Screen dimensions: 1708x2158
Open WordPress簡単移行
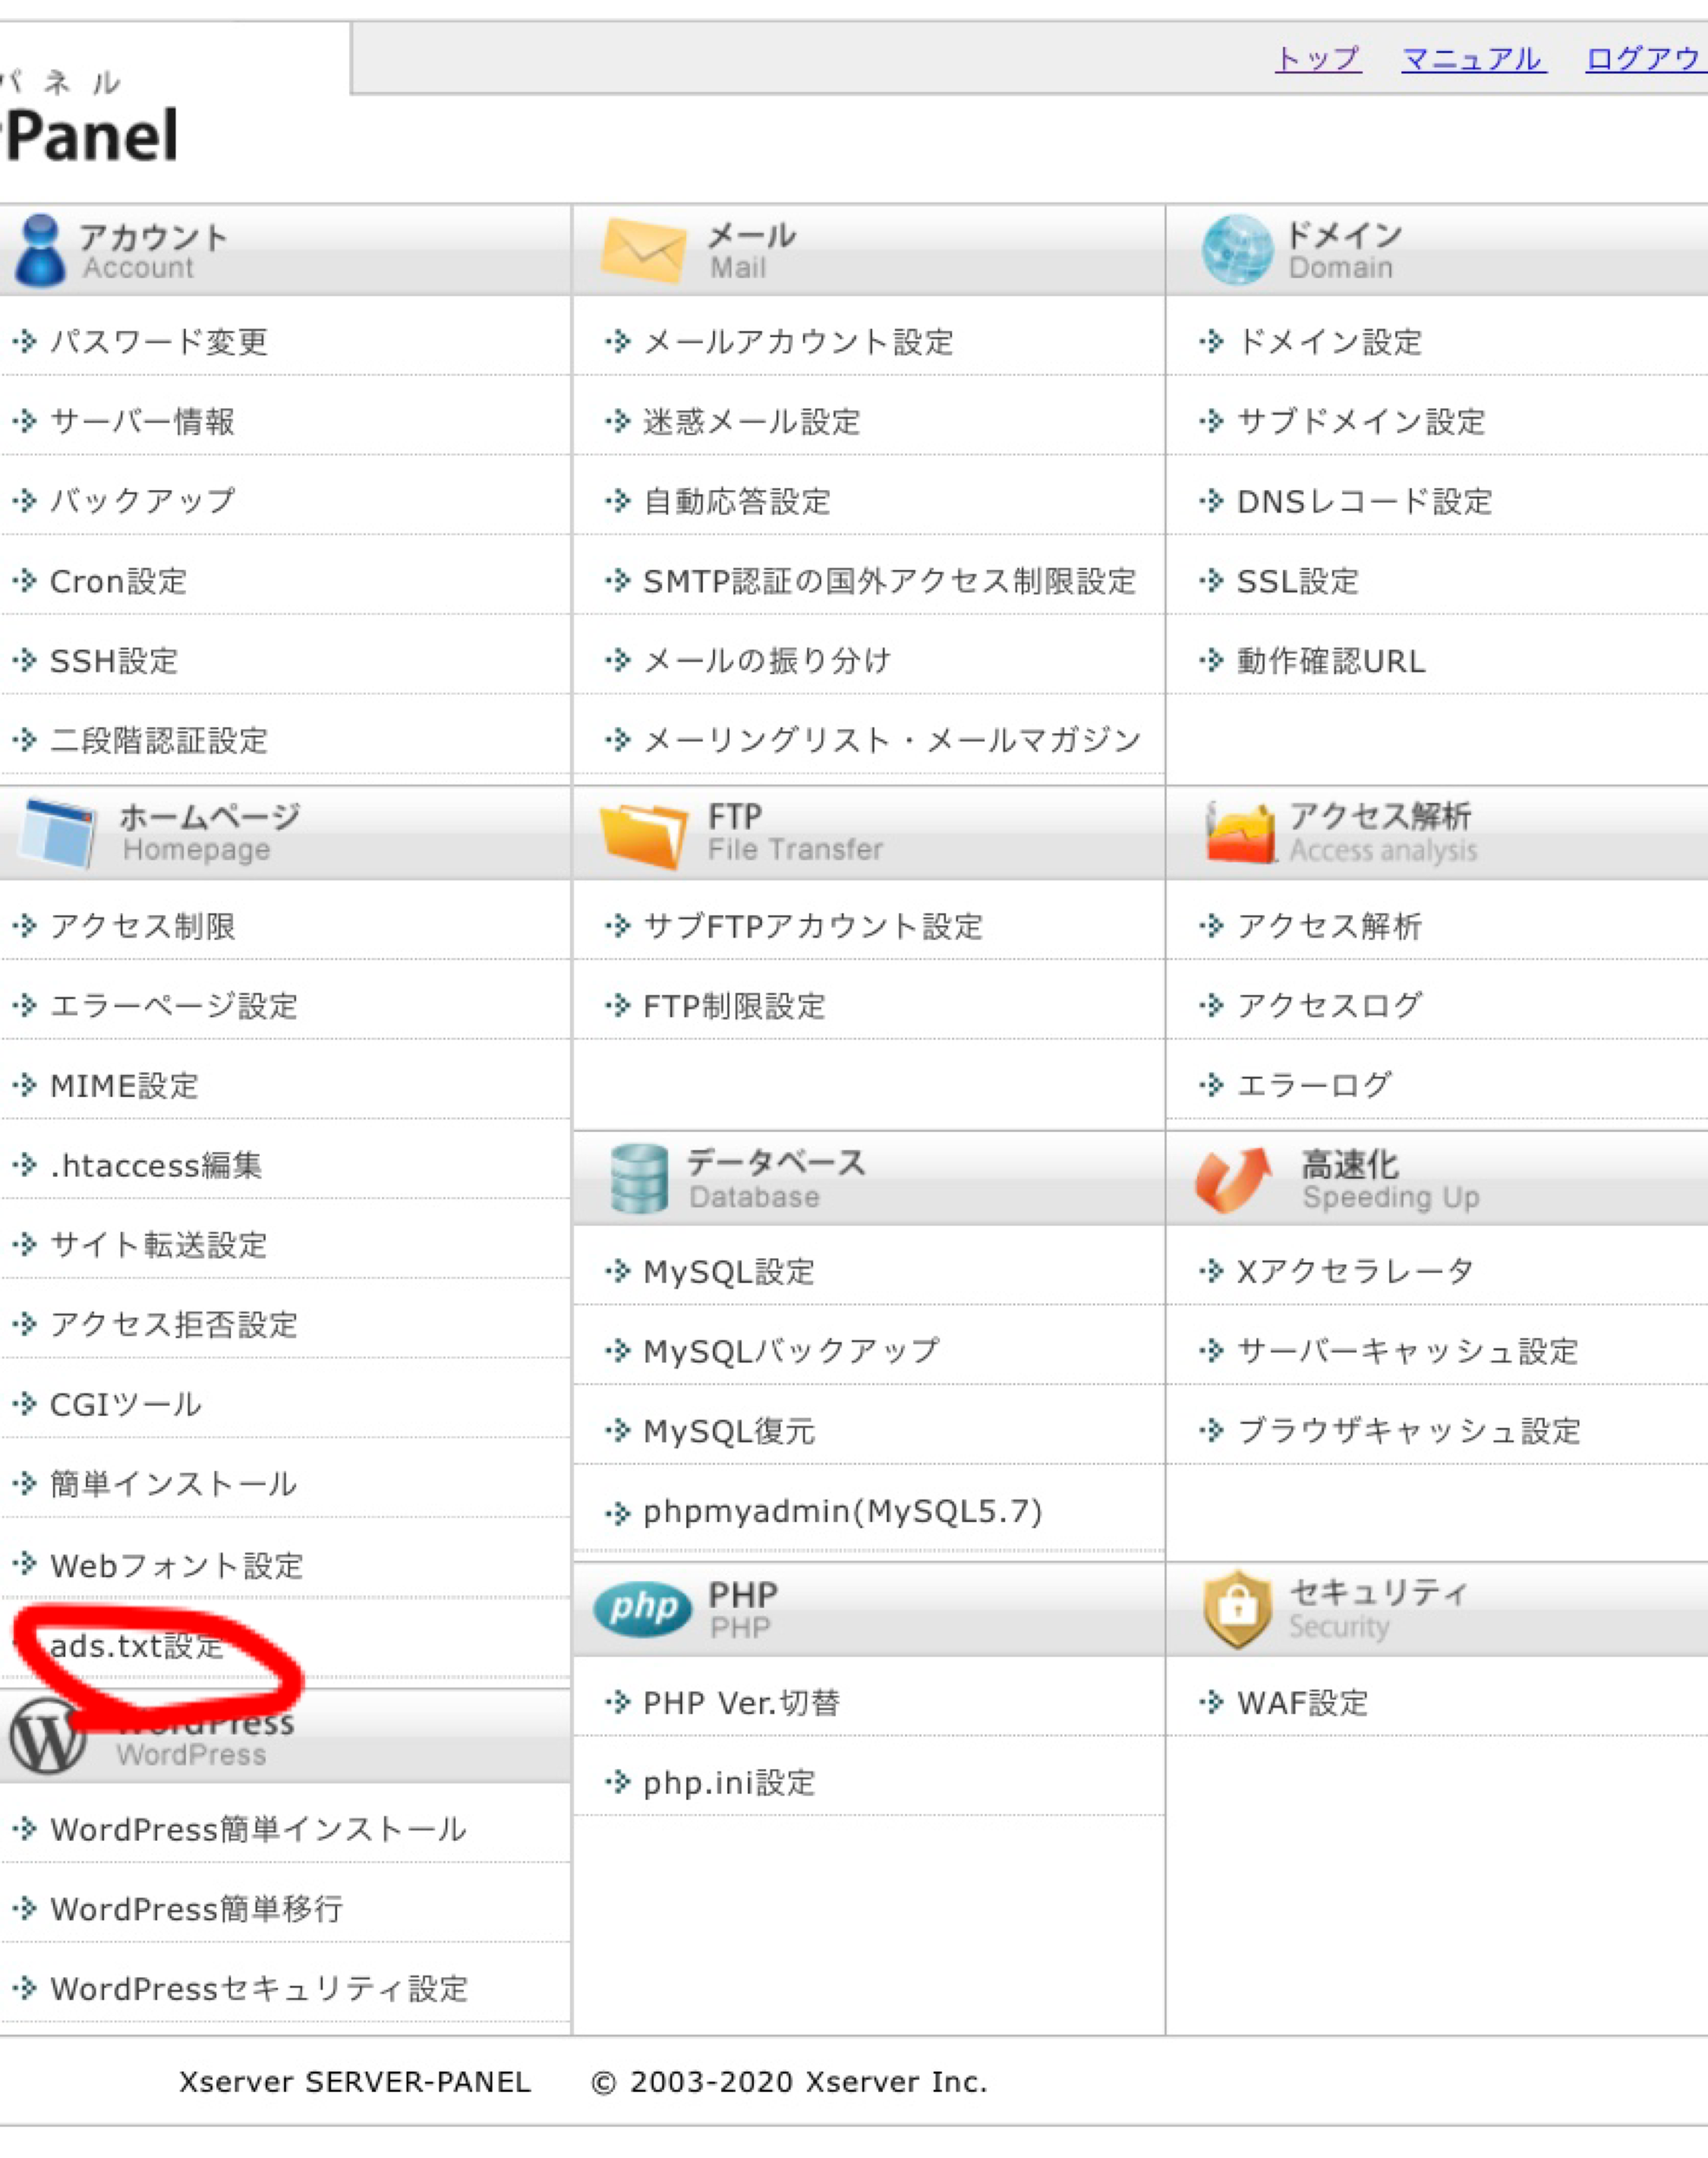click(197, 1909)
